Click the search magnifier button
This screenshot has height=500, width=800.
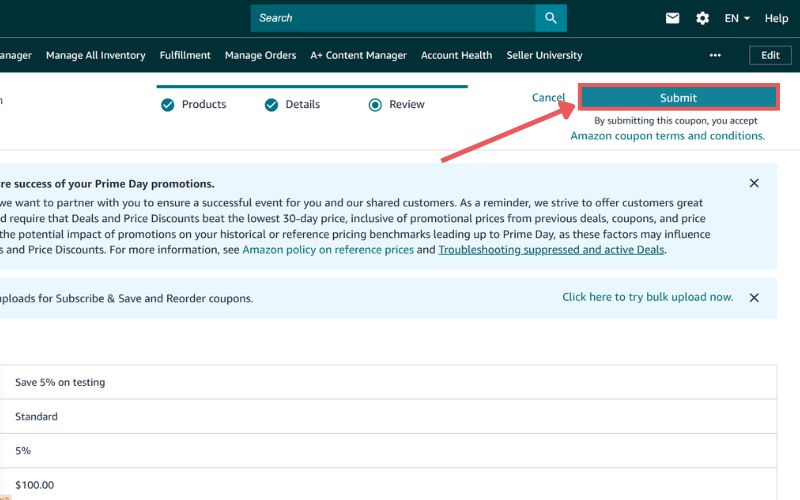tap(551, 18)
